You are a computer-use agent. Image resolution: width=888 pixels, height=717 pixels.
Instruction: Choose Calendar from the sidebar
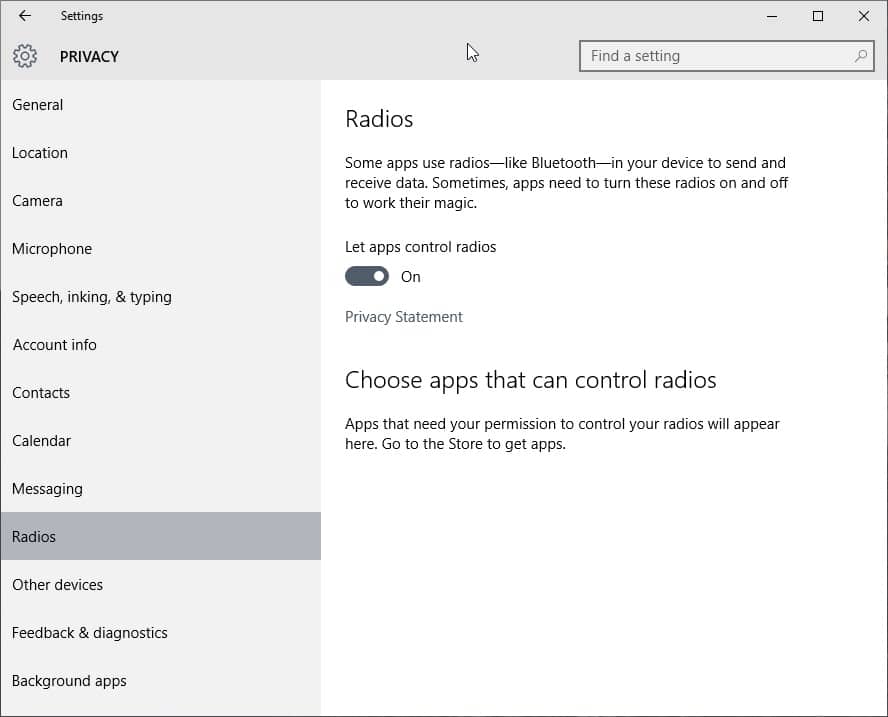pyautogui.click(x=41, y=441)
